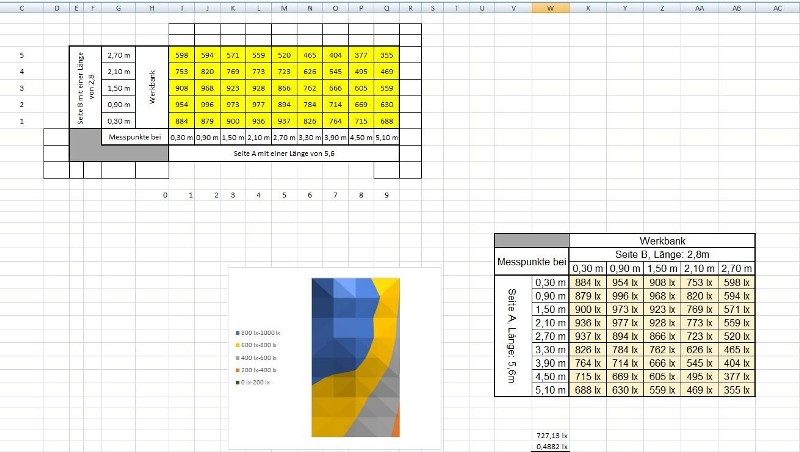Click the 'Messpunkte bei' cell in column G
This screenshot has width=800, height=452.
134,137
